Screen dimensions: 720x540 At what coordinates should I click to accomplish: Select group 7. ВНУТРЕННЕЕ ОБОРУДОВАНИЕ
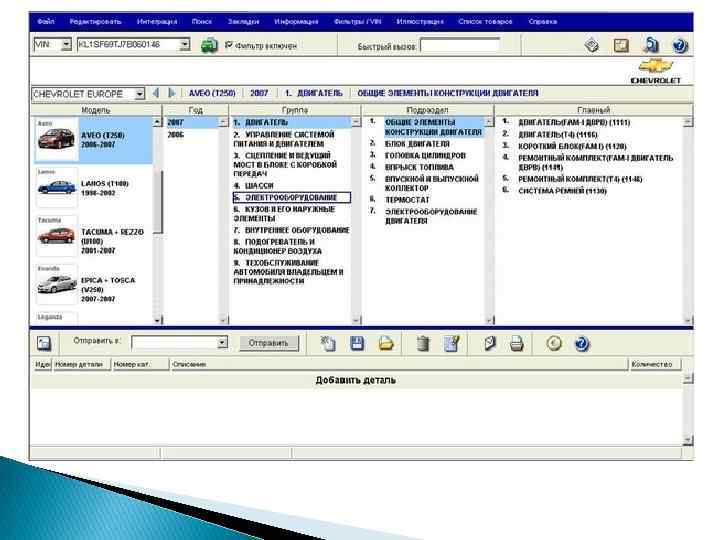[x=291, y=230]
